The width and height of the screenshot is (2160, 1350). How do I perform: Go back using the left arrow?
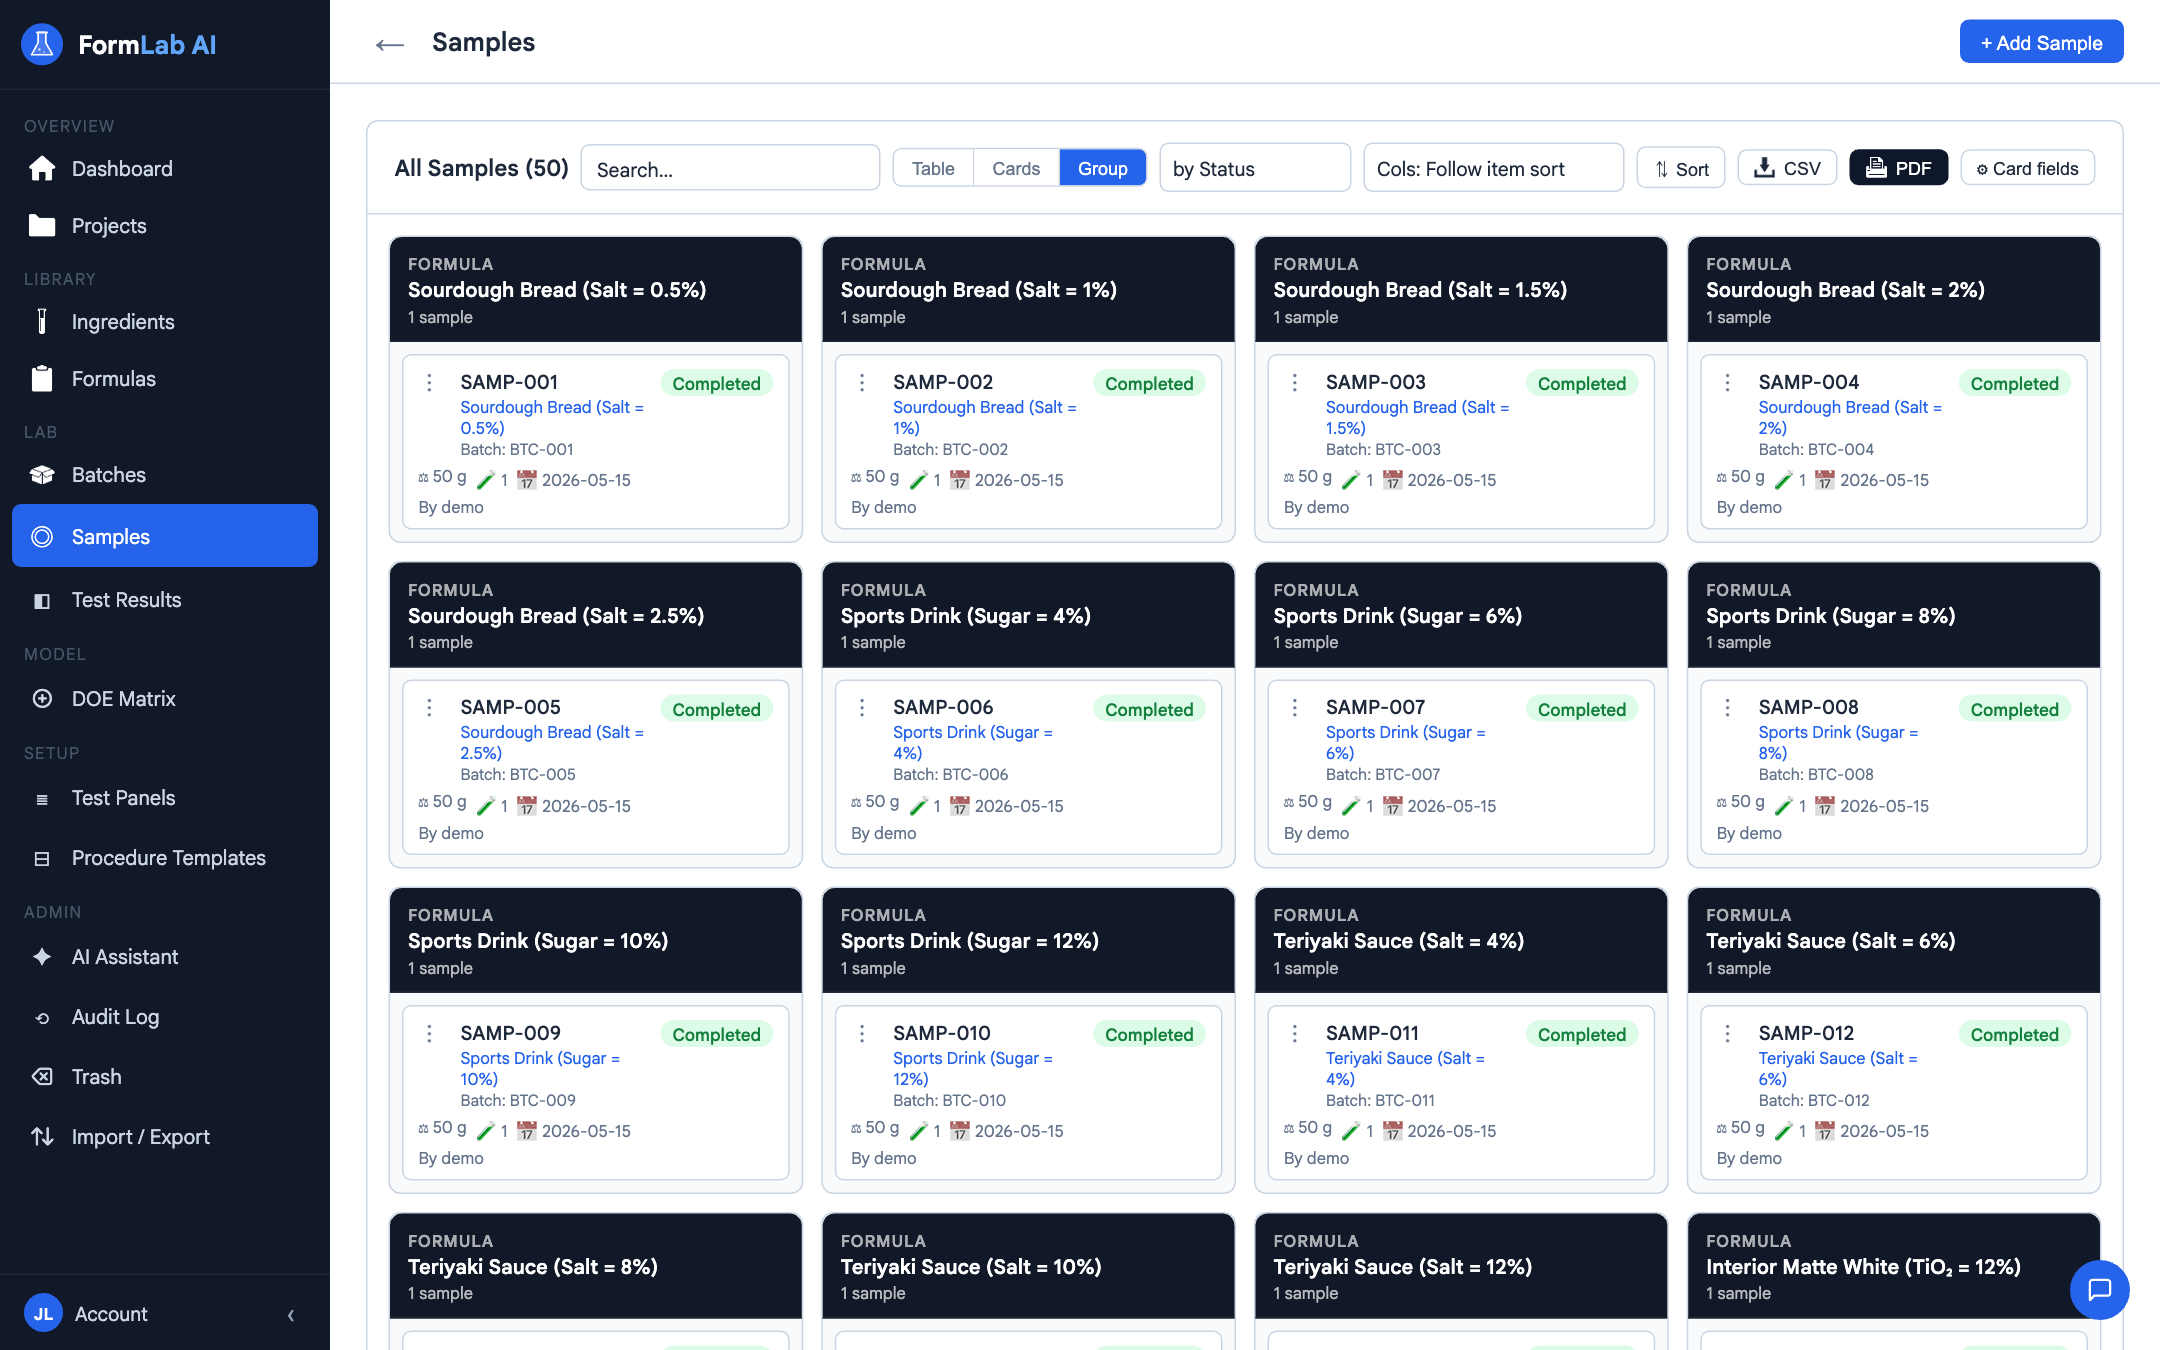[x=390, y=44]
